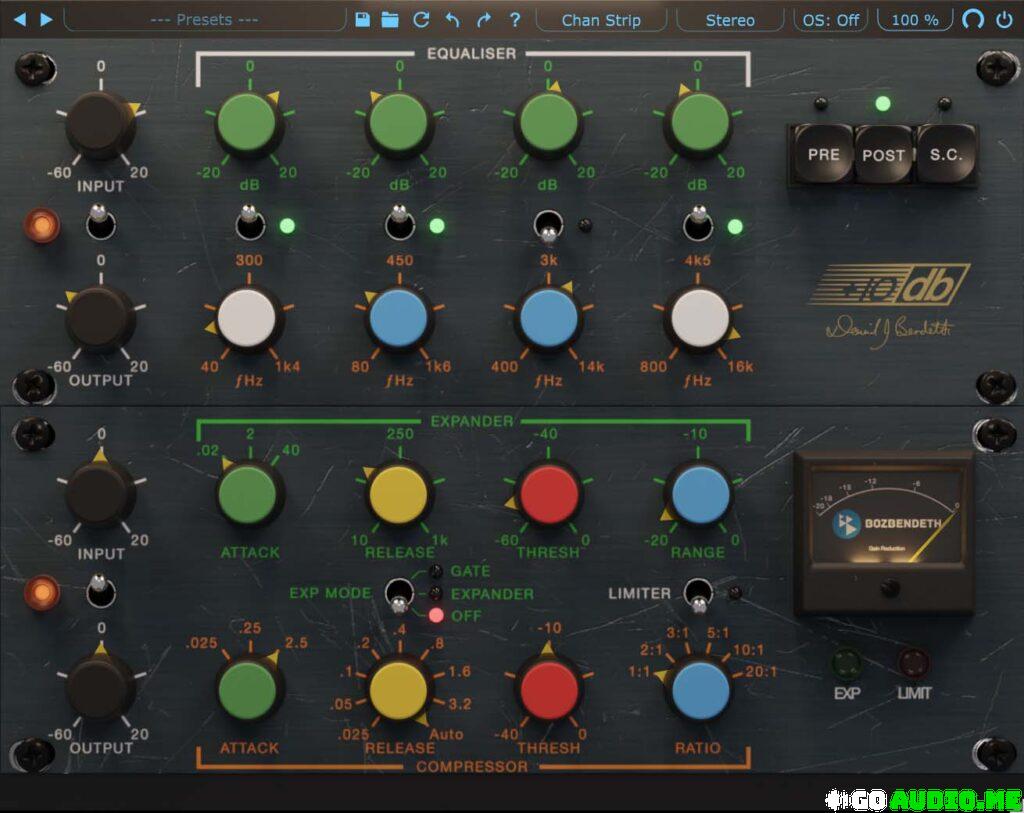Click the reload preset circular arrow icon
Screen dimensions: 1024x813
click(421, 20)
